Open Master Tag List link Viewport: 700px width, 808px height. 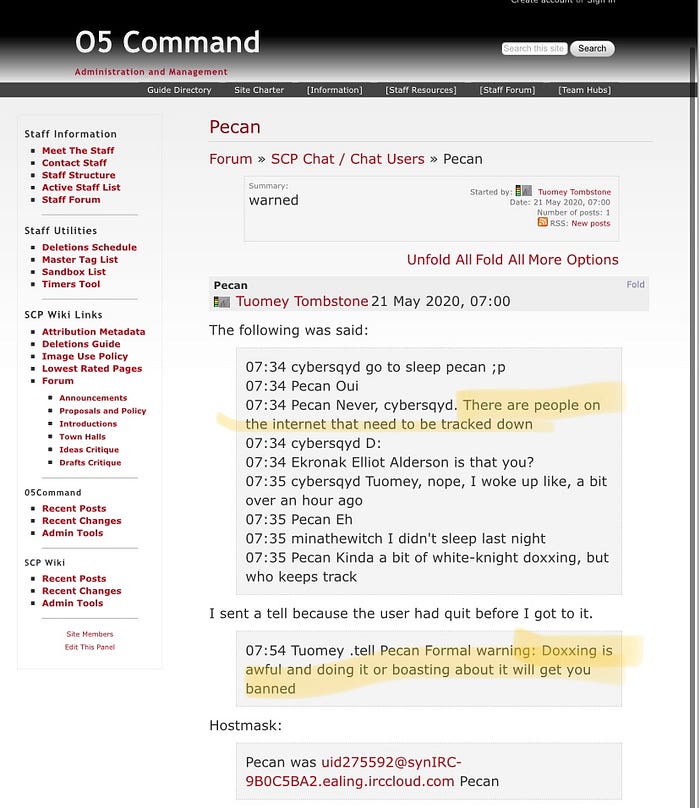tap(80, 260)
